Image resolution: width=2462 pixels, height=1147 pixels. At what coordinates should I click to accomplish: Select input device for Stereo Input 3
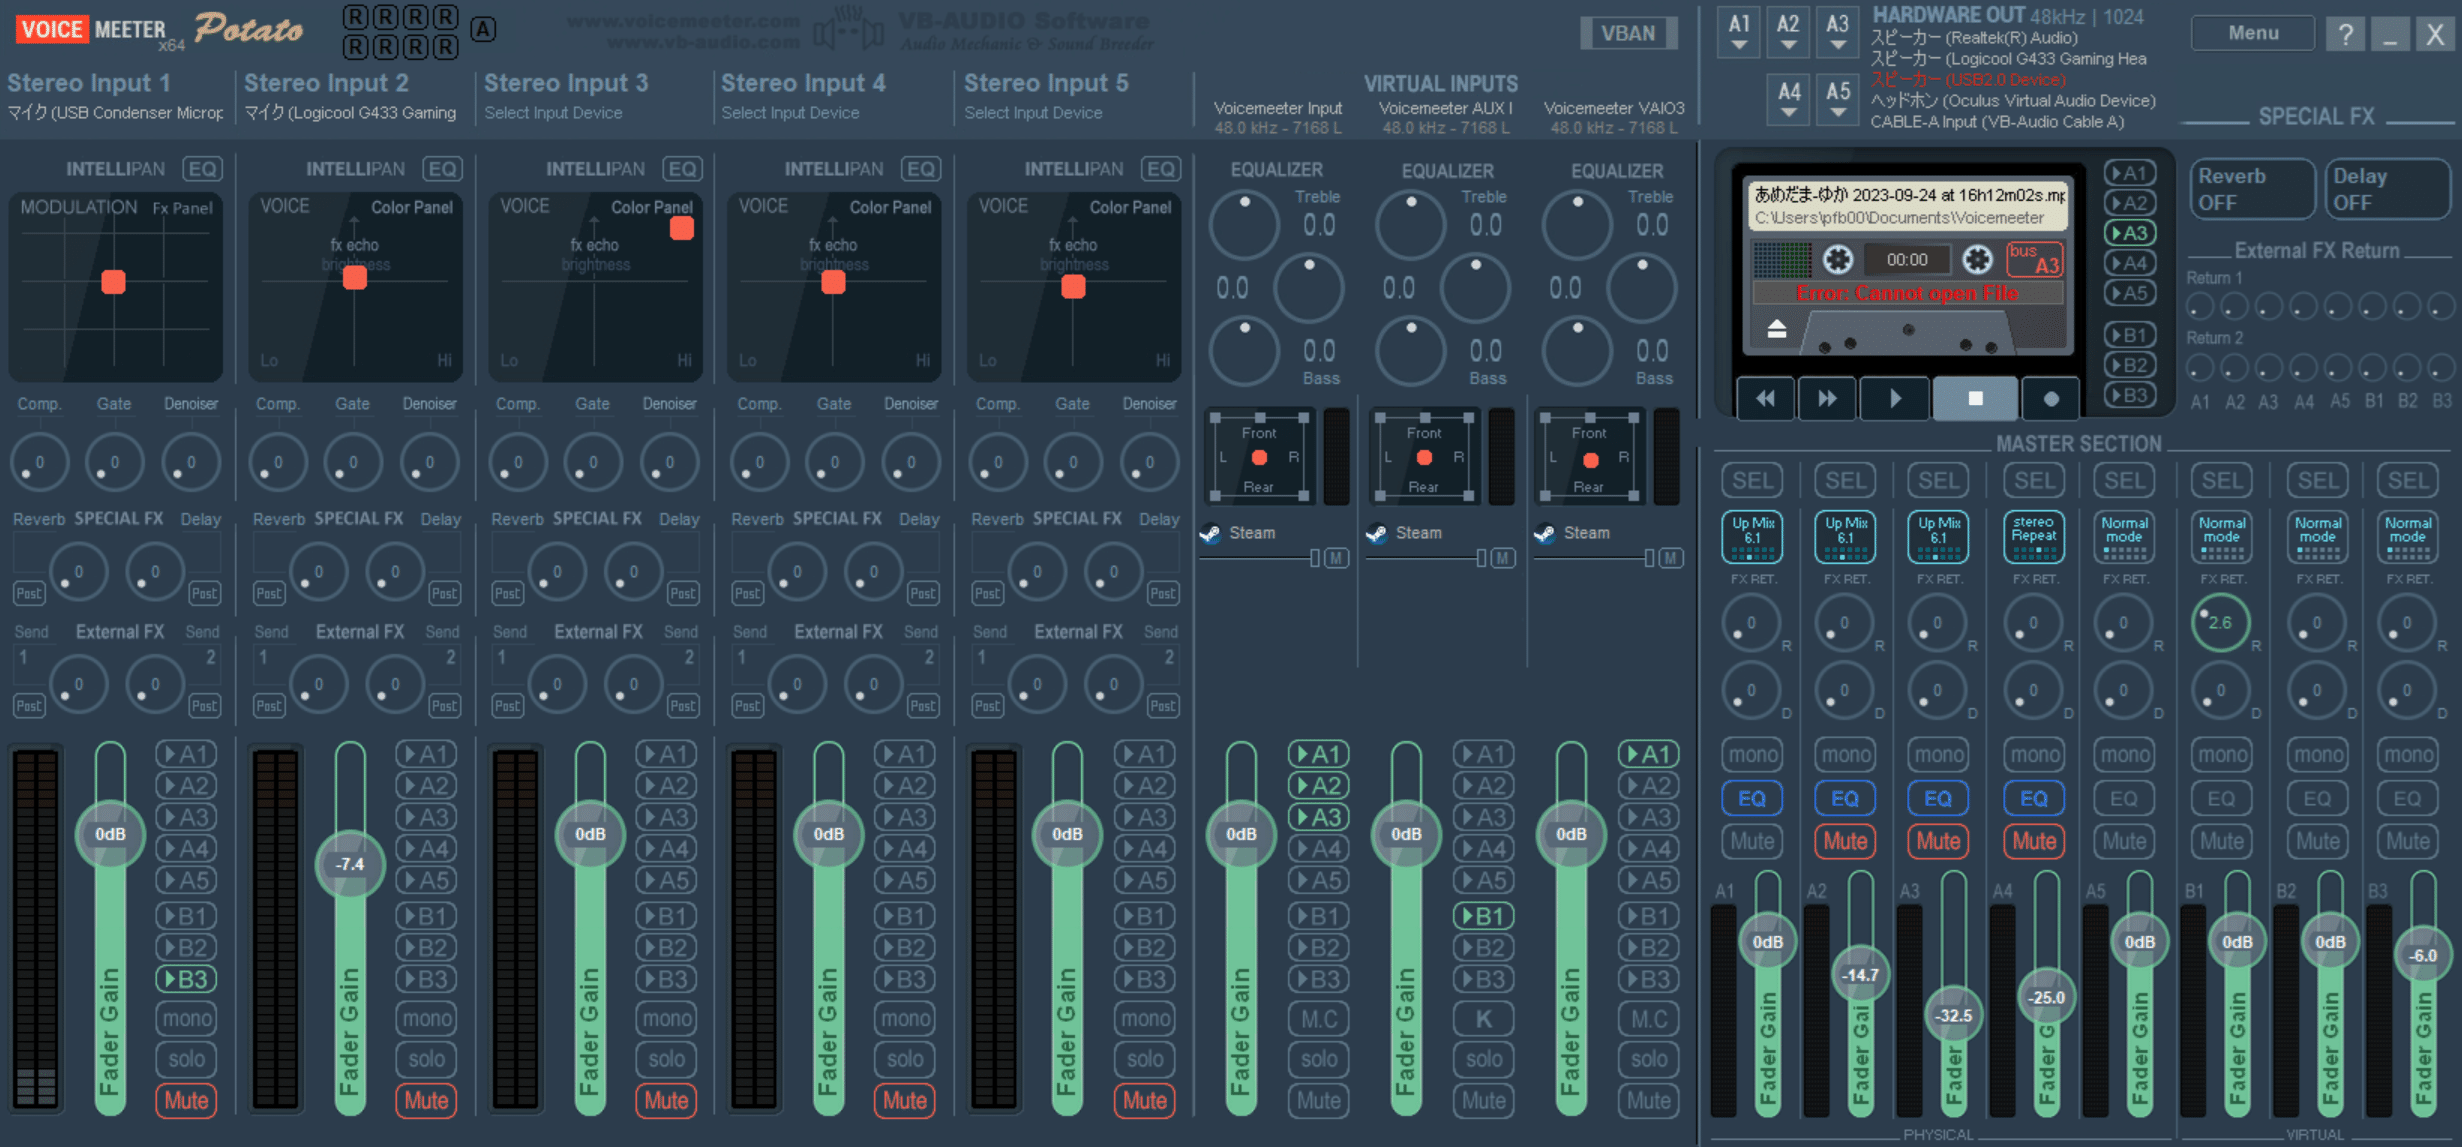click(x=553, y=113)
